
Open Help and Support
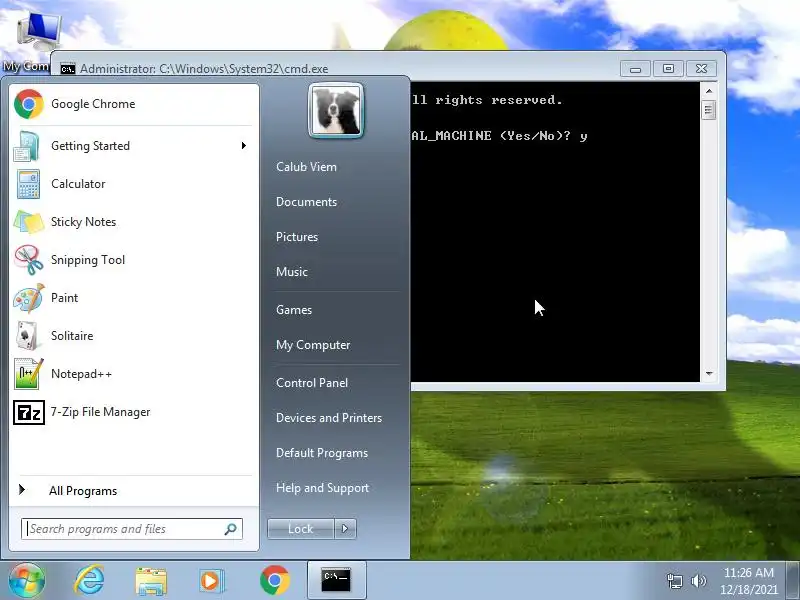pos(322,488)
